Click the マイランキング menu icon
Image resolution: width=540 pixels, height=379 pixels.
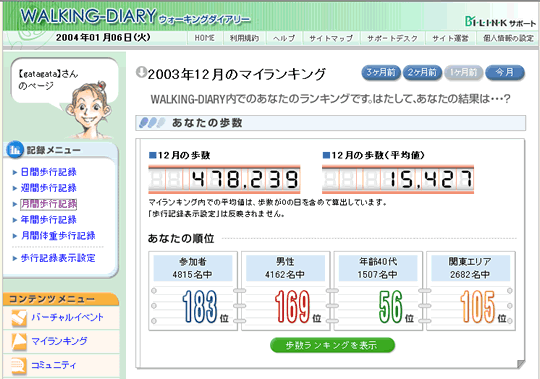(19, 341)
